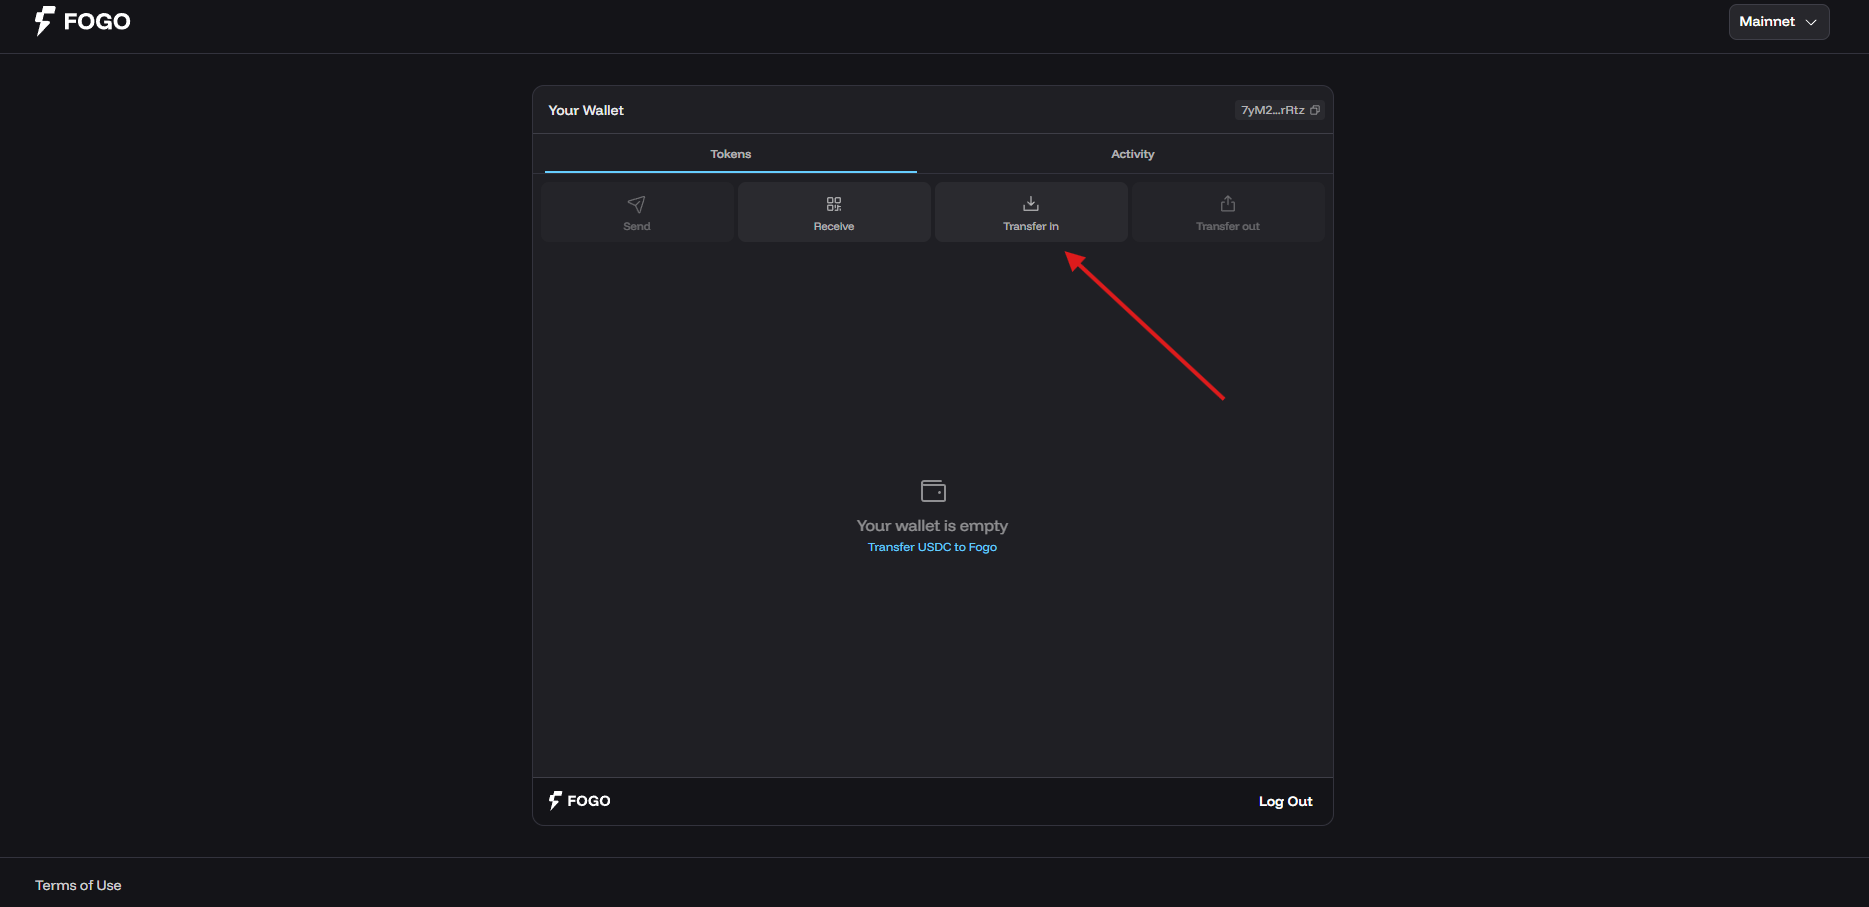This screenshot has height=907, width=1869.
Task: Copy wallet address using the copy icon
Action: click(1315, 110)
